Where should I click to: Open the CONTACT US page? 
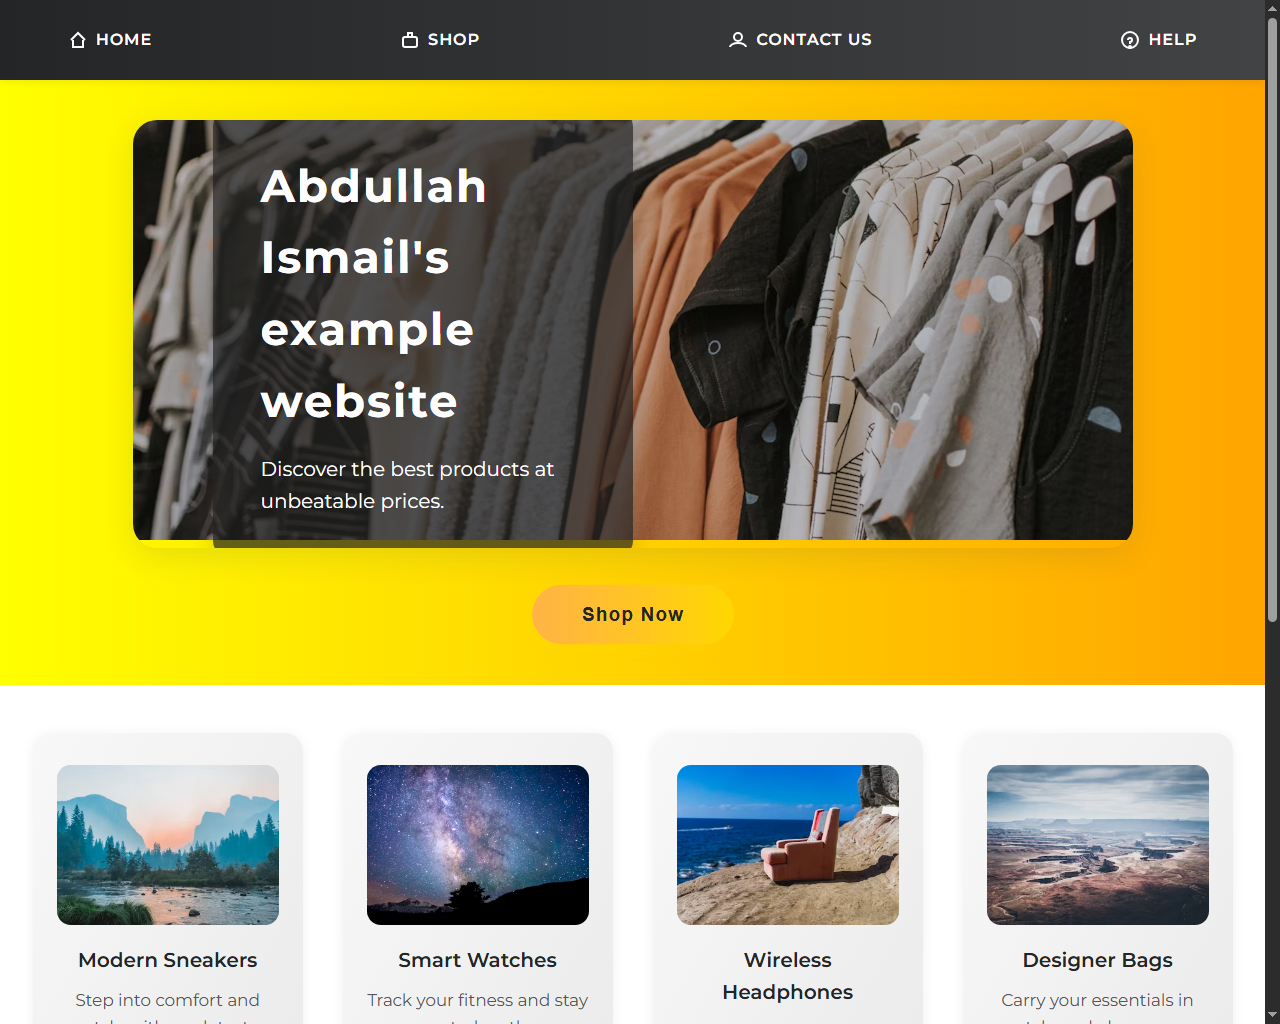(x=800, y=40)
